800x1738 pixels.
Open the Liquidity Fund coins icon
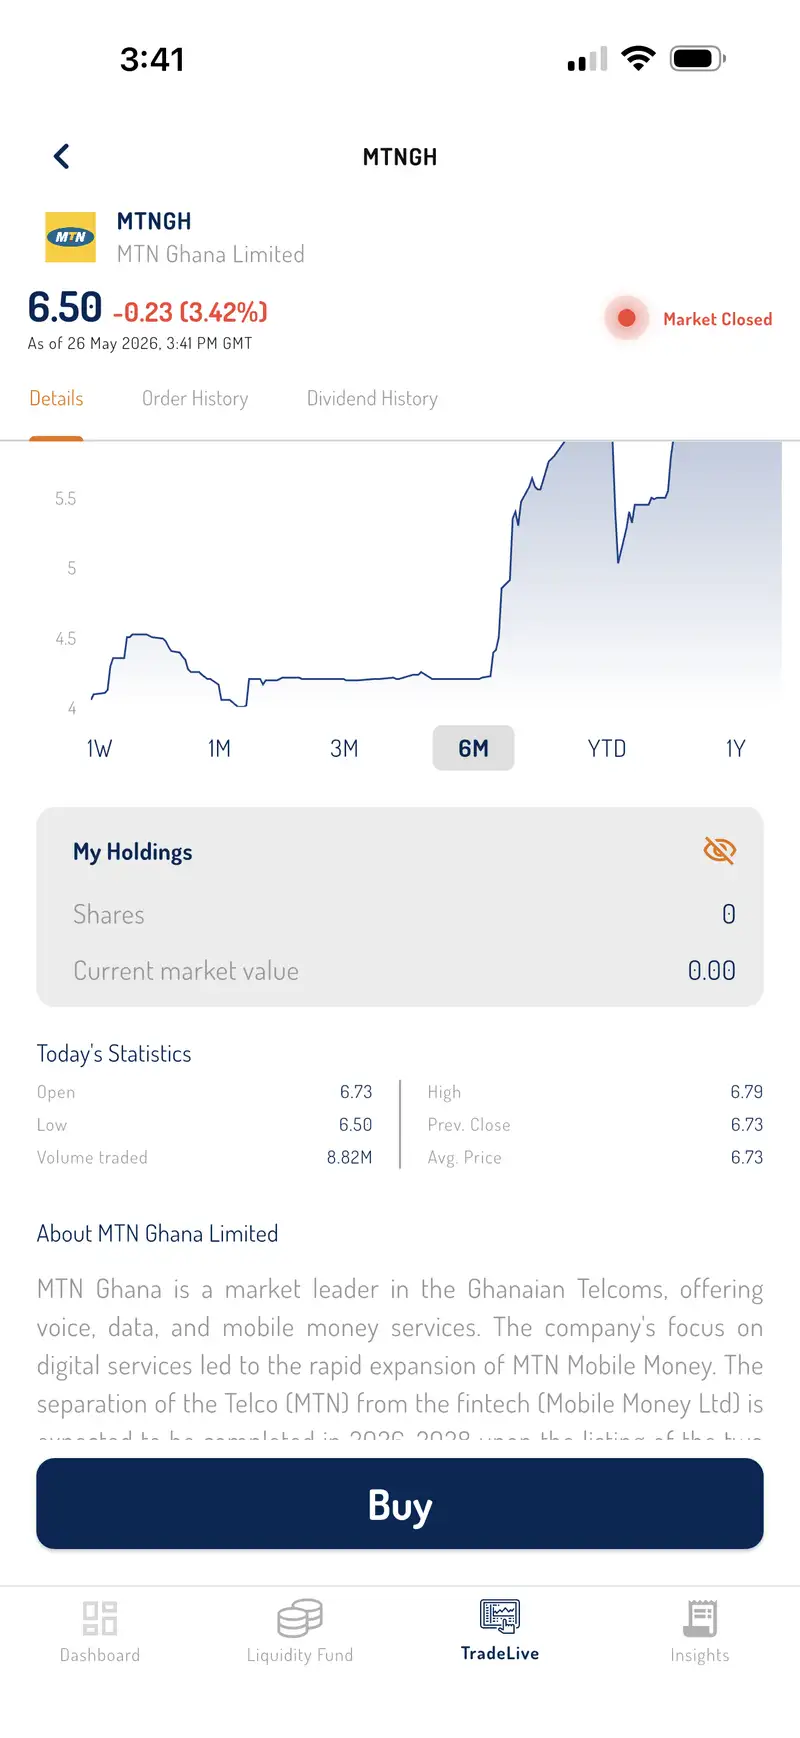coord(300,1618)
